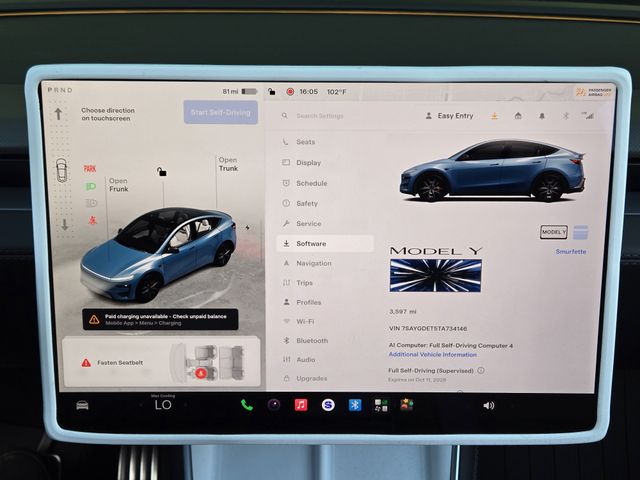Tap the Bluetooth icon in settings header
The image size is (640, 480).
(565, 116)
